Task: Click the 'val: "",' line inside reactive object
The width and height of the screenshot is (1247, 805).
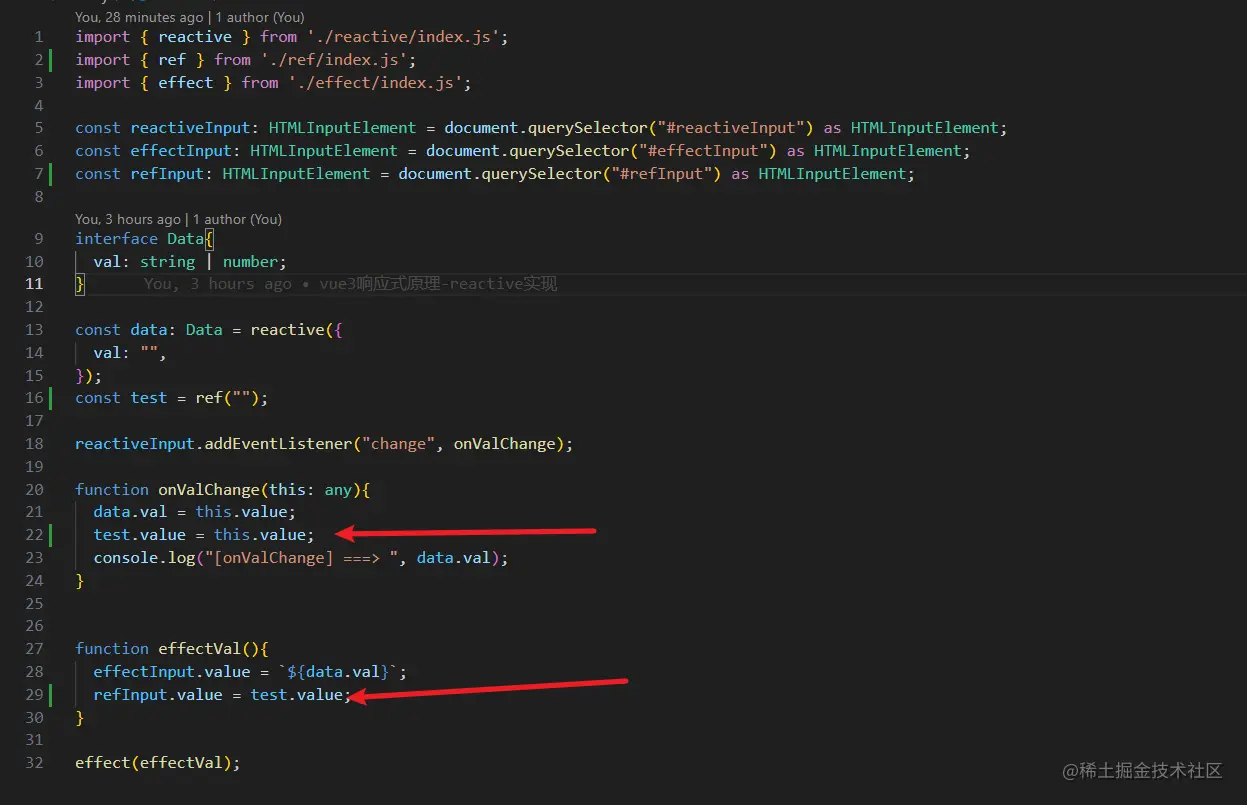Action: pos(130,353)
